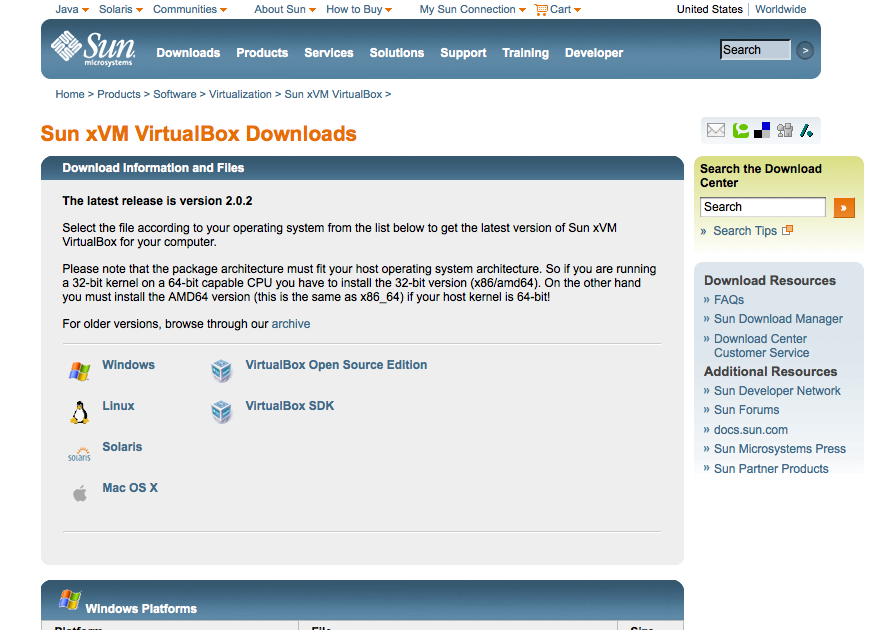Viewport: 872px width, 630px height.
Task: Open the VirtualBox SDK link
Action: 290,406
